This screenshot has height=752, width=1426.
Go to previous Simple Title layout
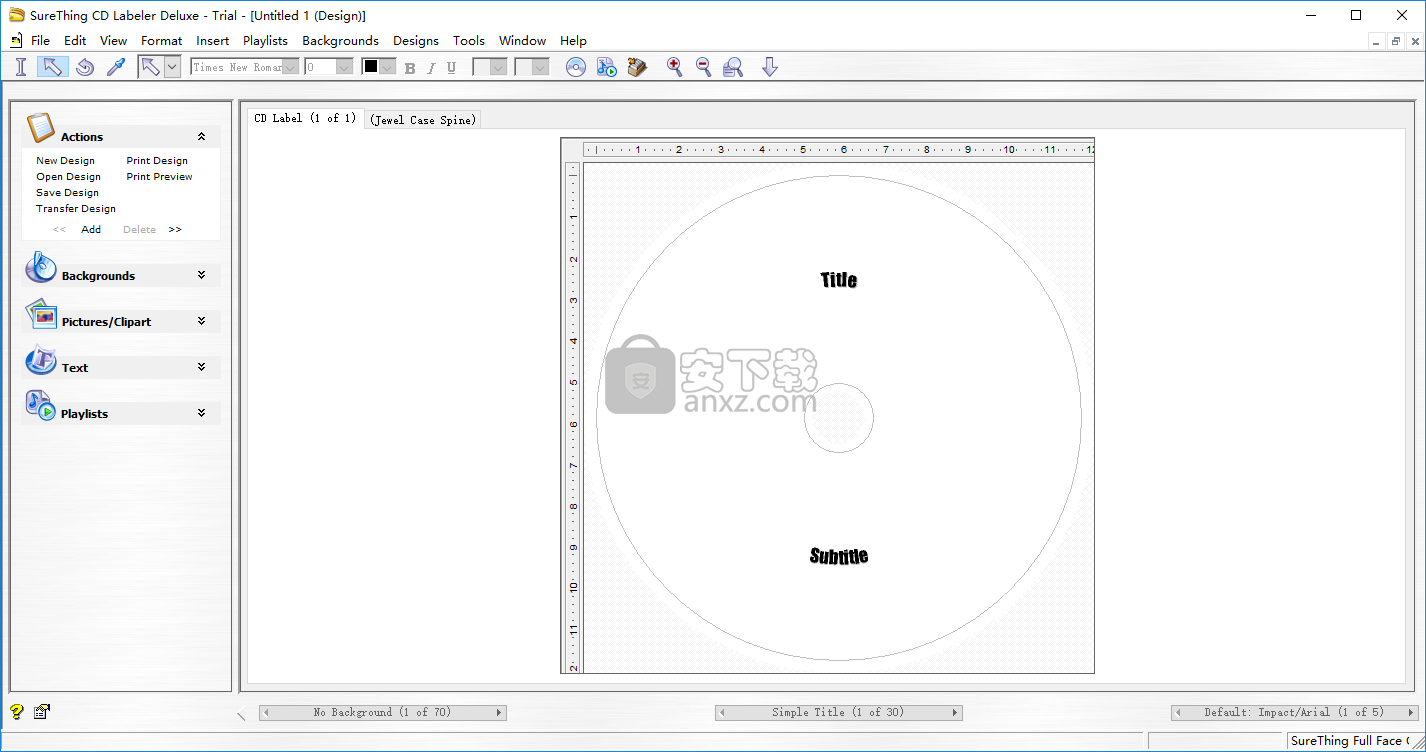[x=722, y=713]
